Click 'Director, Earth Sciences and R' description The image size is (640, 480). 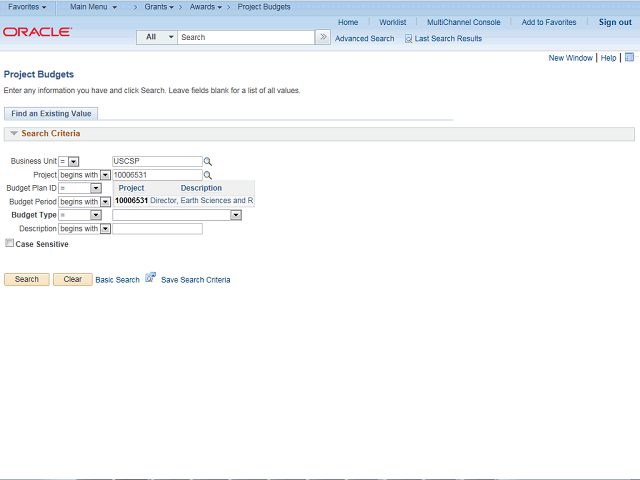coord(202,200)
